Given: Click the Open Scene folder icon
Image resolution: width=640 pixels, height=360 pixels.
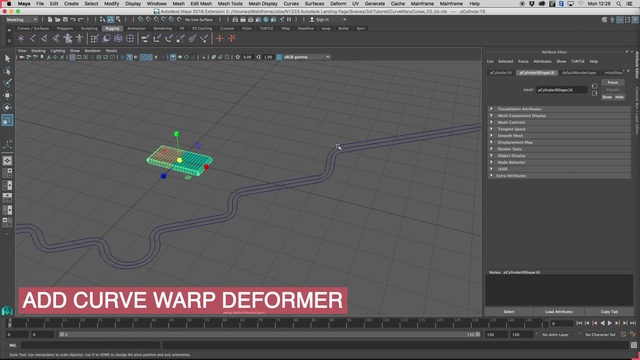Looking at the screenshot, I should click(x=58, y=20).
